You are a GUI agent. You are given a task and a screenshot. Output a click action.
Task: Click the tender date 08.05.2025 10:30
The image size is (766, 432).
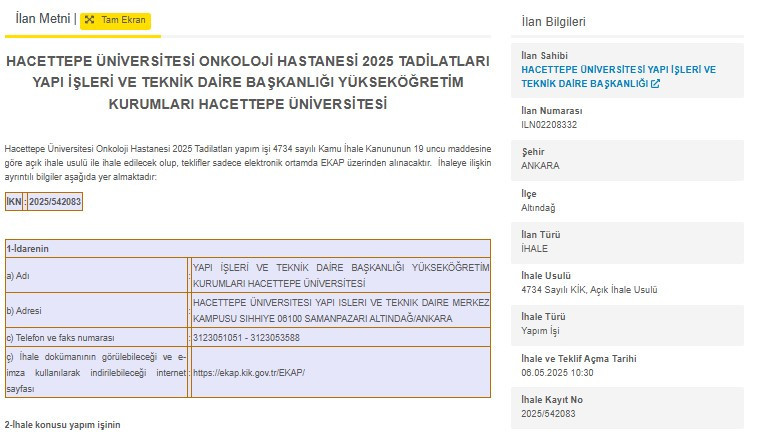(557, 373)
